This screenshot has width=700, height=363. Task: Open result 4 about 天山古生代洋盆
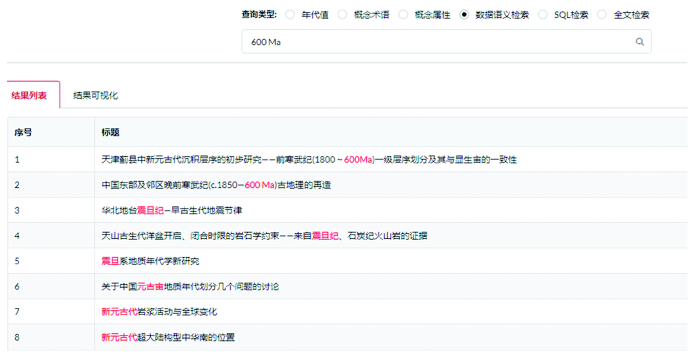pyautogui.click(x=264, y=236)
